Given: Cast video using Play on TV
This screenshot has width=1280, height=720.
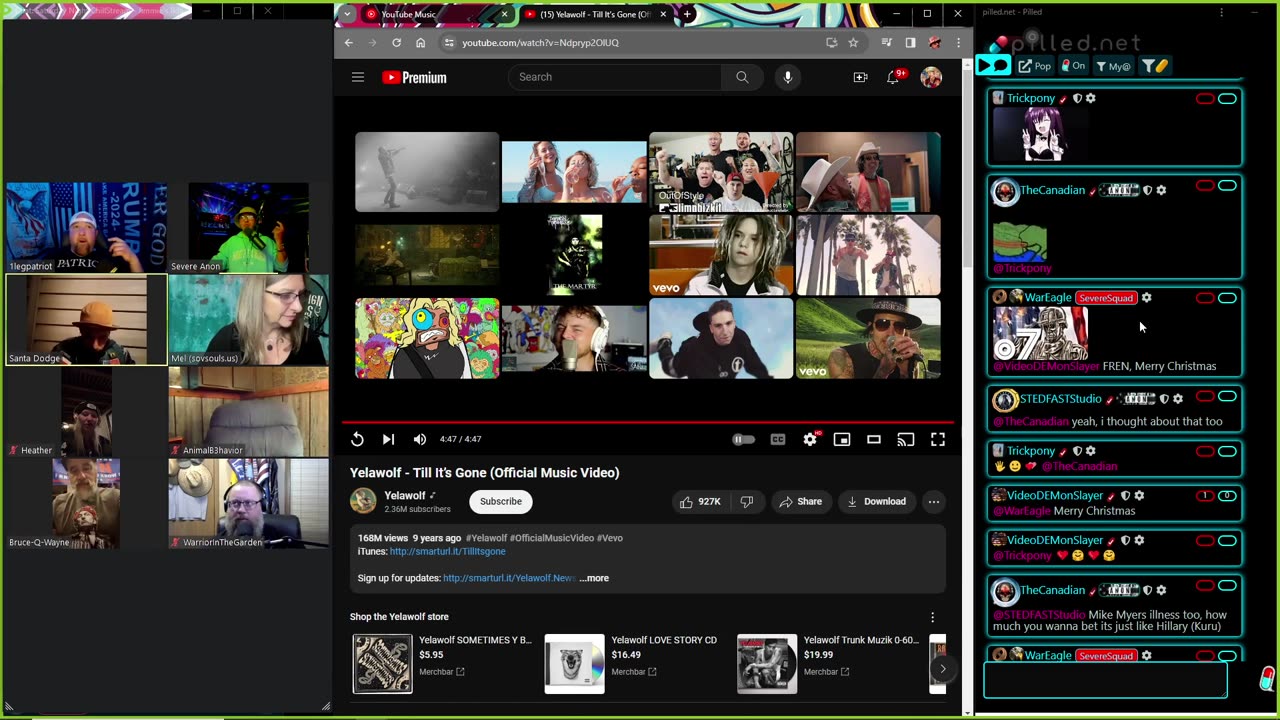Looking at the screenshot, I should [906, 439].
